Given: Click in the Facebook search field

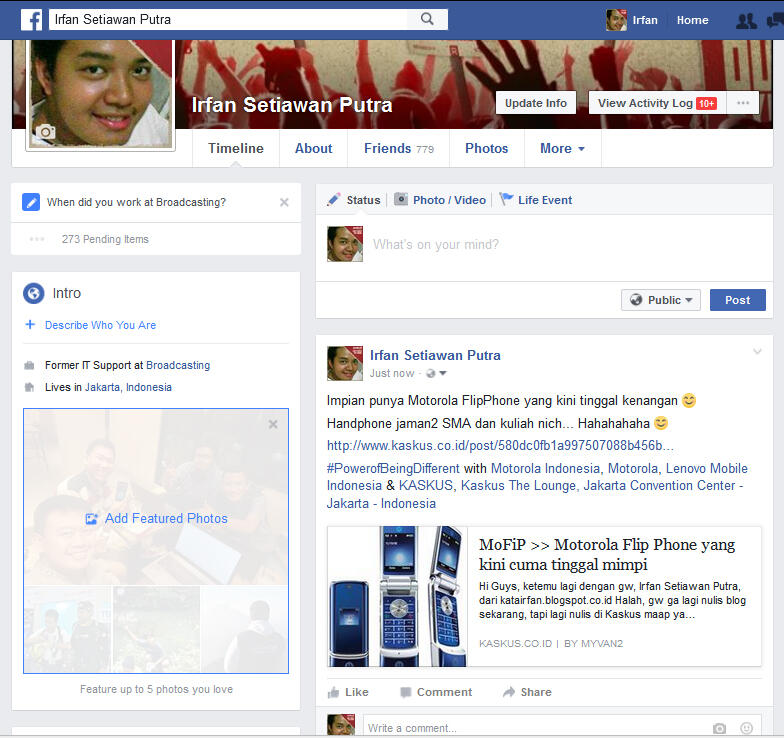Looking at the screenshot, I should click(228, 20).
